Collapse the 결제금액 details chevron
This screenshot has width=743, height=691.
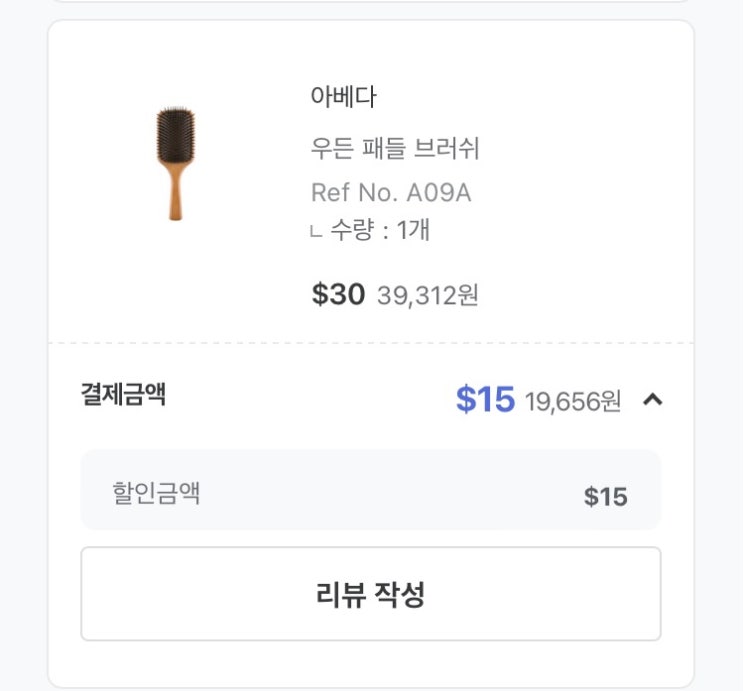tap(652, 400)
